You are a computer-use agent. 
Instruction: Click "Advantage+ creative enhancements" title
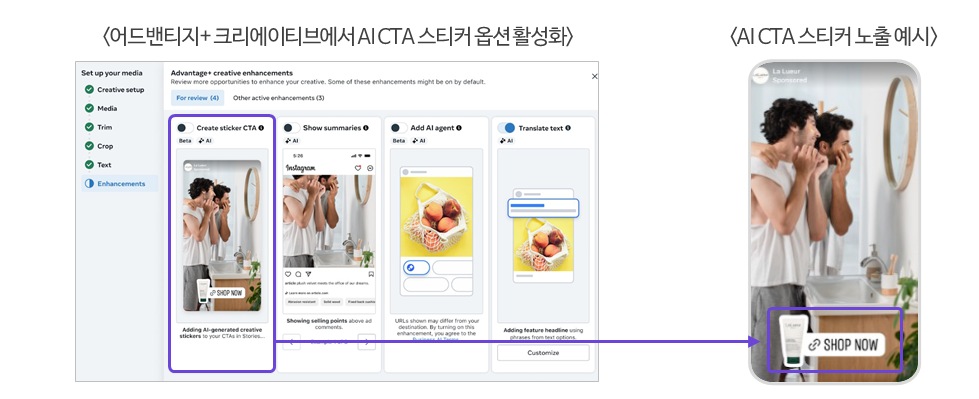[x=232, y=73]
